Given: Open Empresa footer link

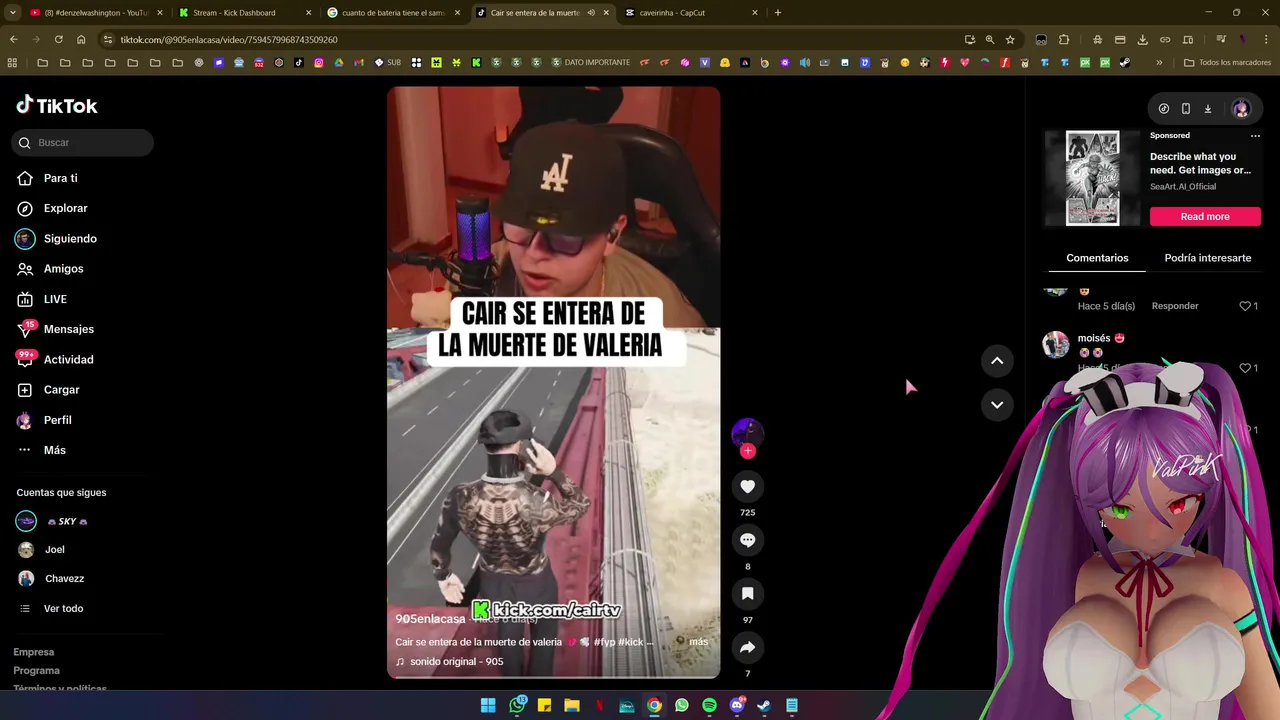Looking at the screenshot, I should [34, 652].
